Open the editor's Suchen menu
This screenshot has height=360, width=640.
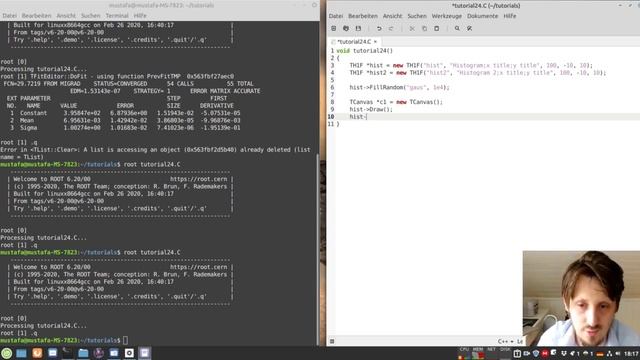417,16
